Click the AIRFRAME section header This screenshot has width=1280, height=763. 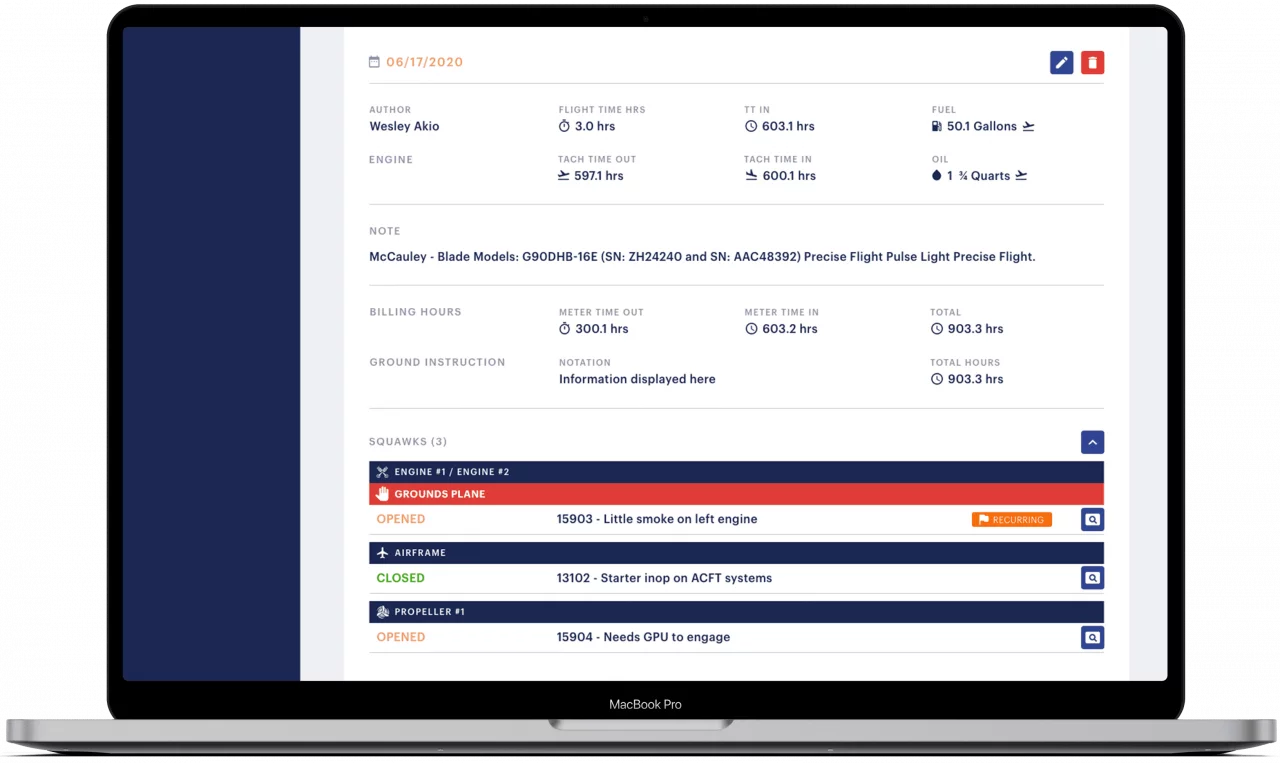click(736, 553)
